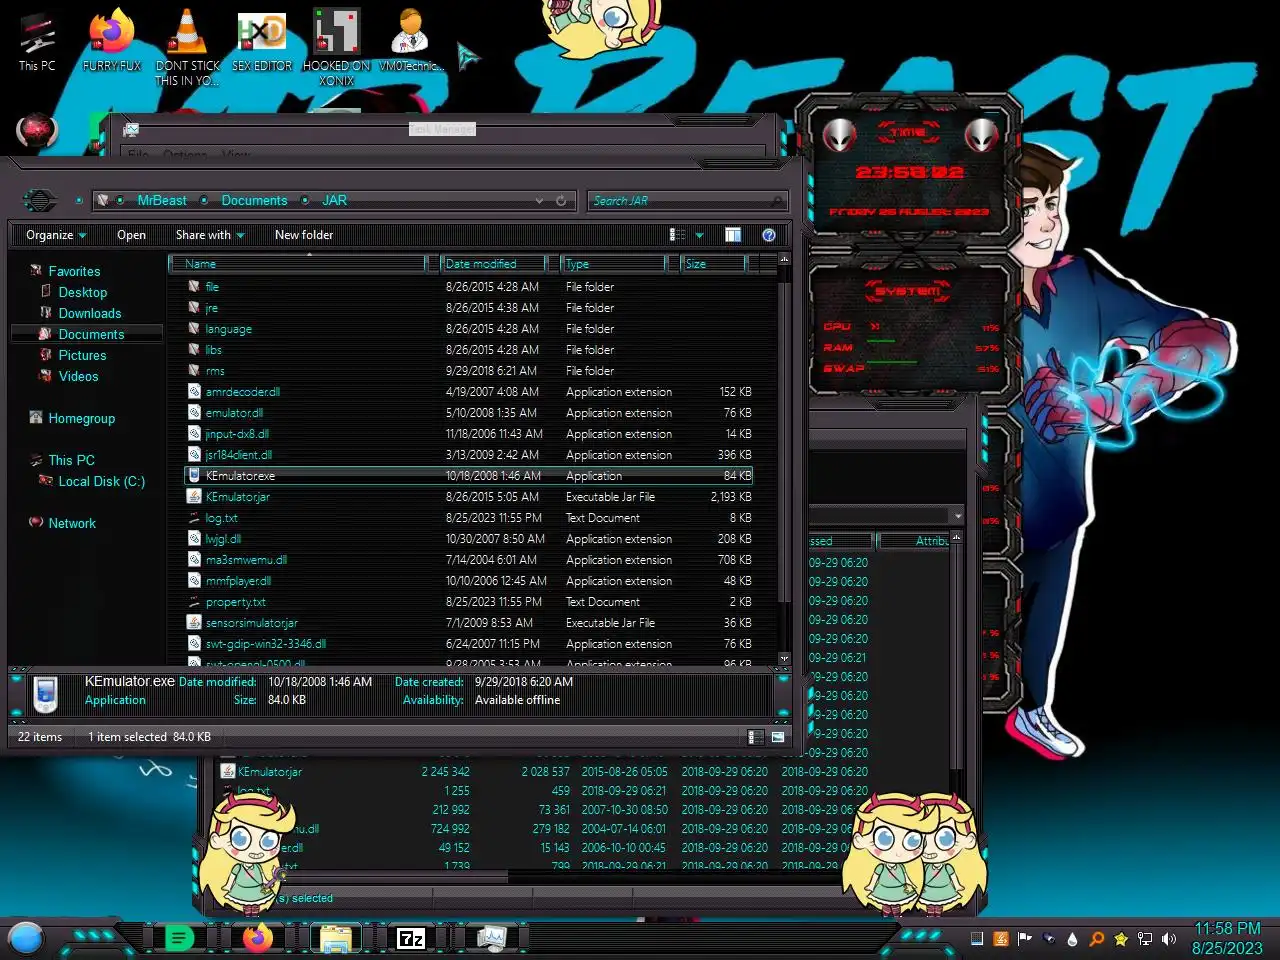Click the search magnifier in Search JAR
Image resolution: width=1280 pixels, height=960 pixels.
(776, 201)
